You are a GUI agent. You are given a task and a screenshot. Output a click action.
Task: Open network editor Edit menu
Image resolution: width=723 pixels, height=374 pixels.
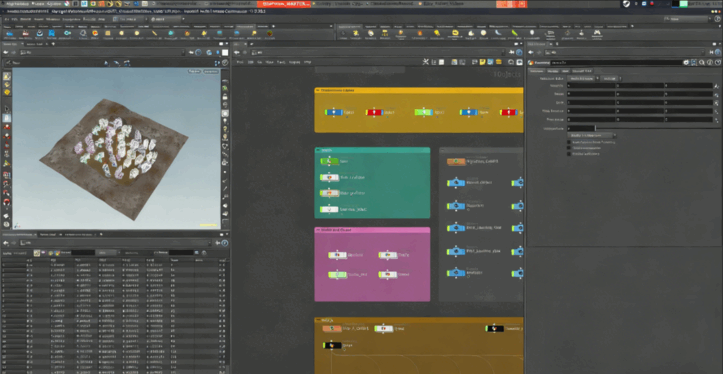pos(250,62)
